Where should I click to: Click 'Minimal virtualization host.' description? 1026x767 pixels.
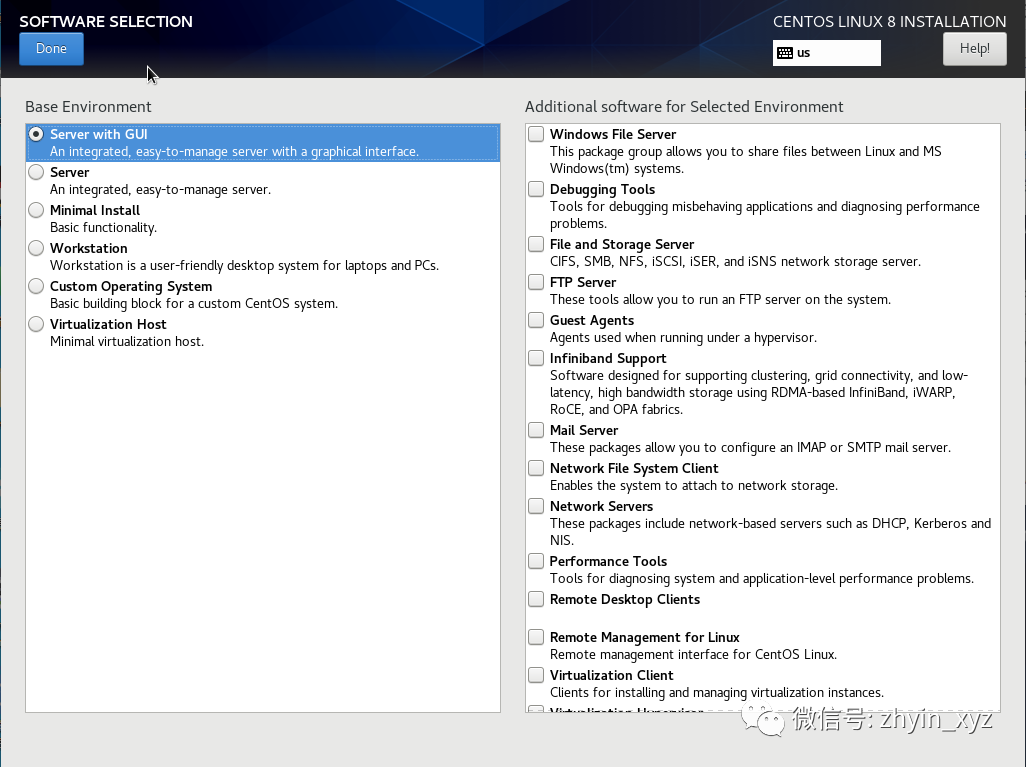(127, 342)
